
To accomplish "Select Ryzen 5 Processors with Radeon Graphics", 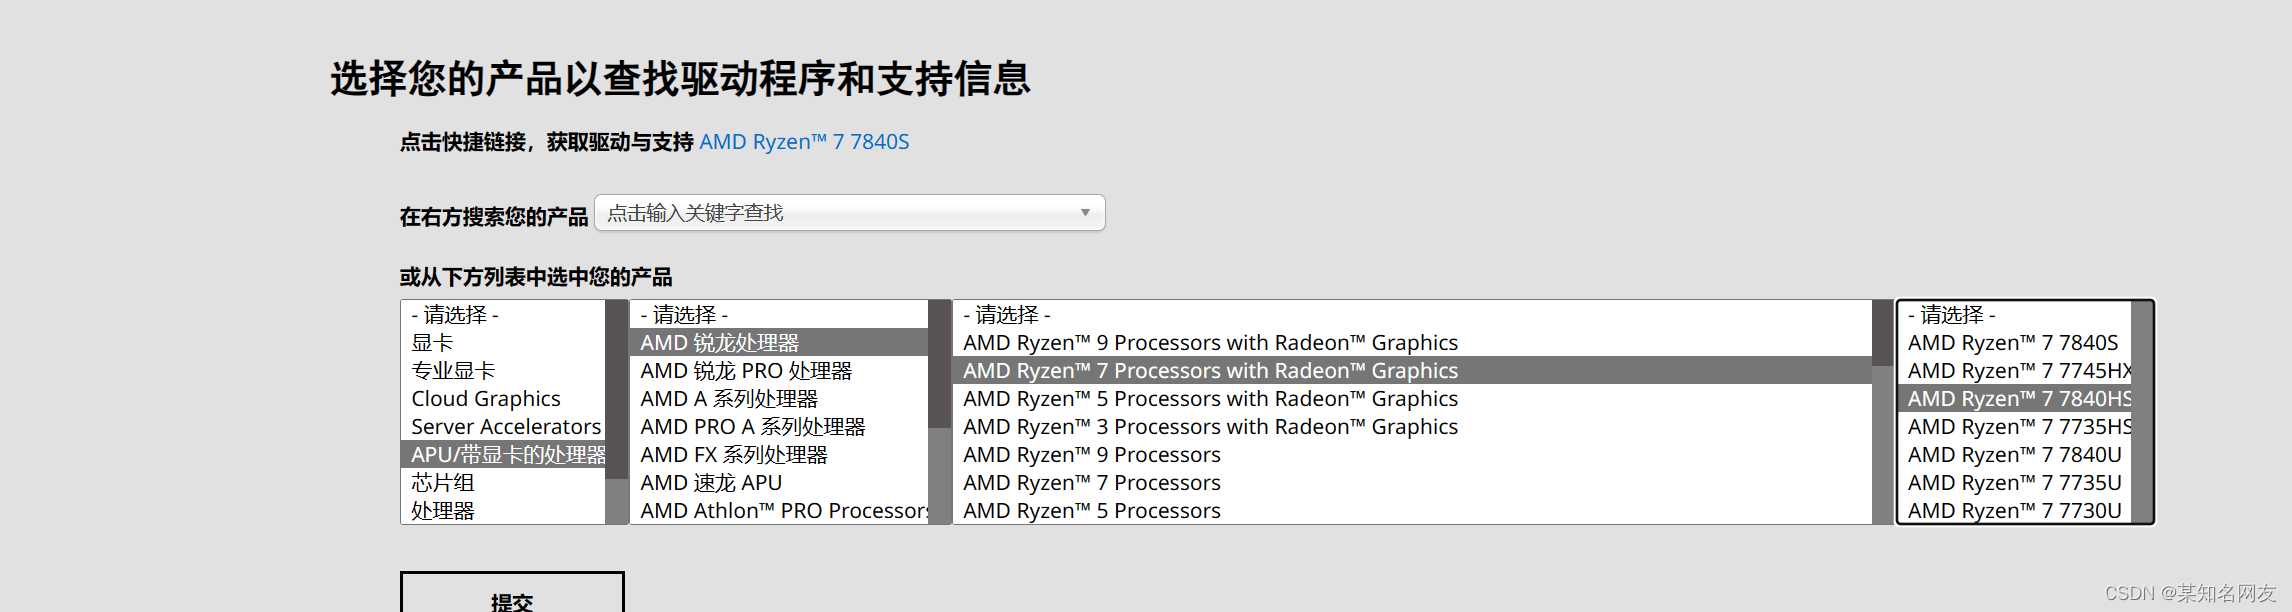I will click(x=1412, y=399).
